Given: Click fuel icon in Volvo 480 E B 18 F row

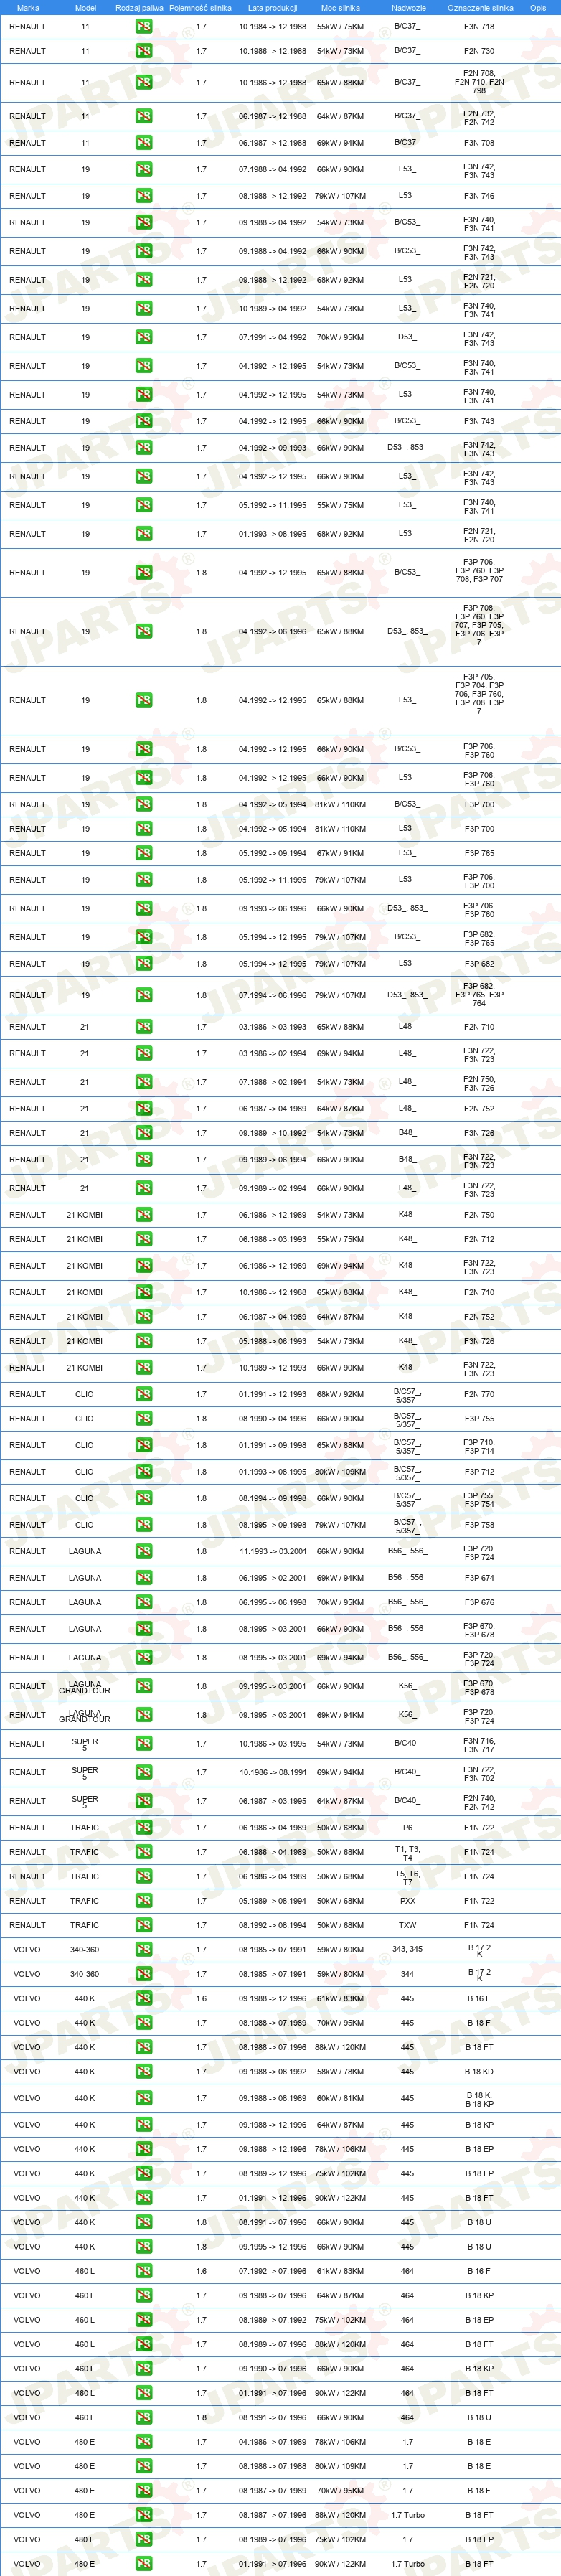Looking at the screenshot, I should [x=144, y=2491].
